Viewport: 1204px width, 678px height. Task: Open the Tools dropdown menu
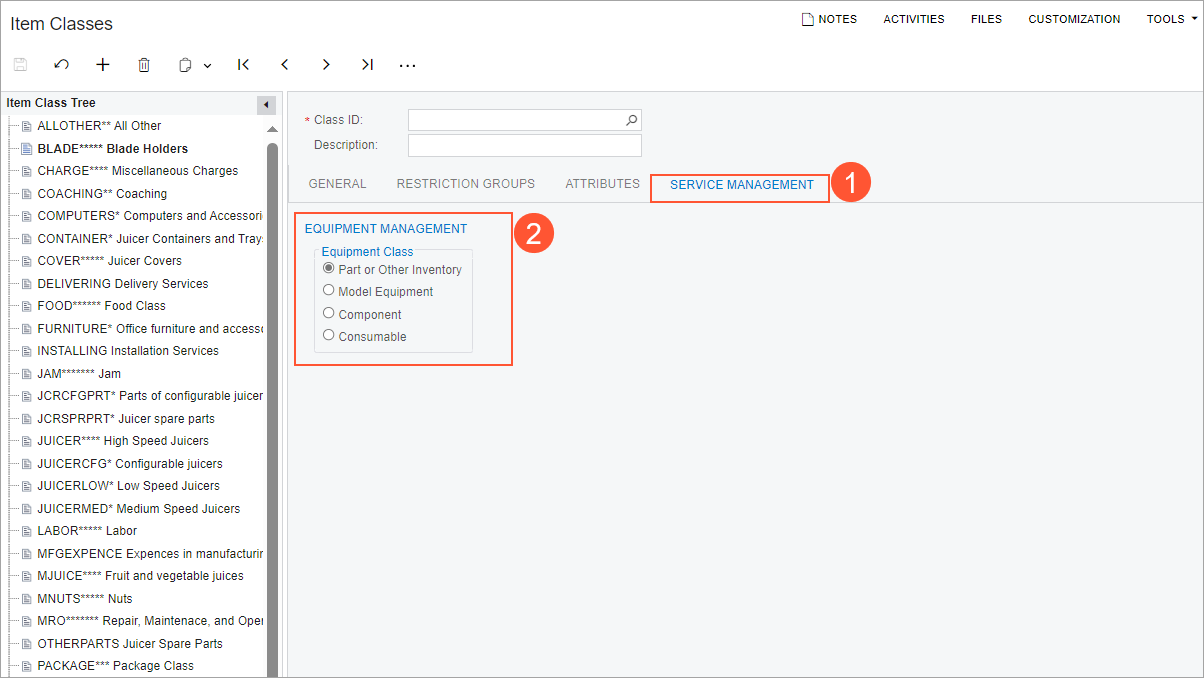1171,19
